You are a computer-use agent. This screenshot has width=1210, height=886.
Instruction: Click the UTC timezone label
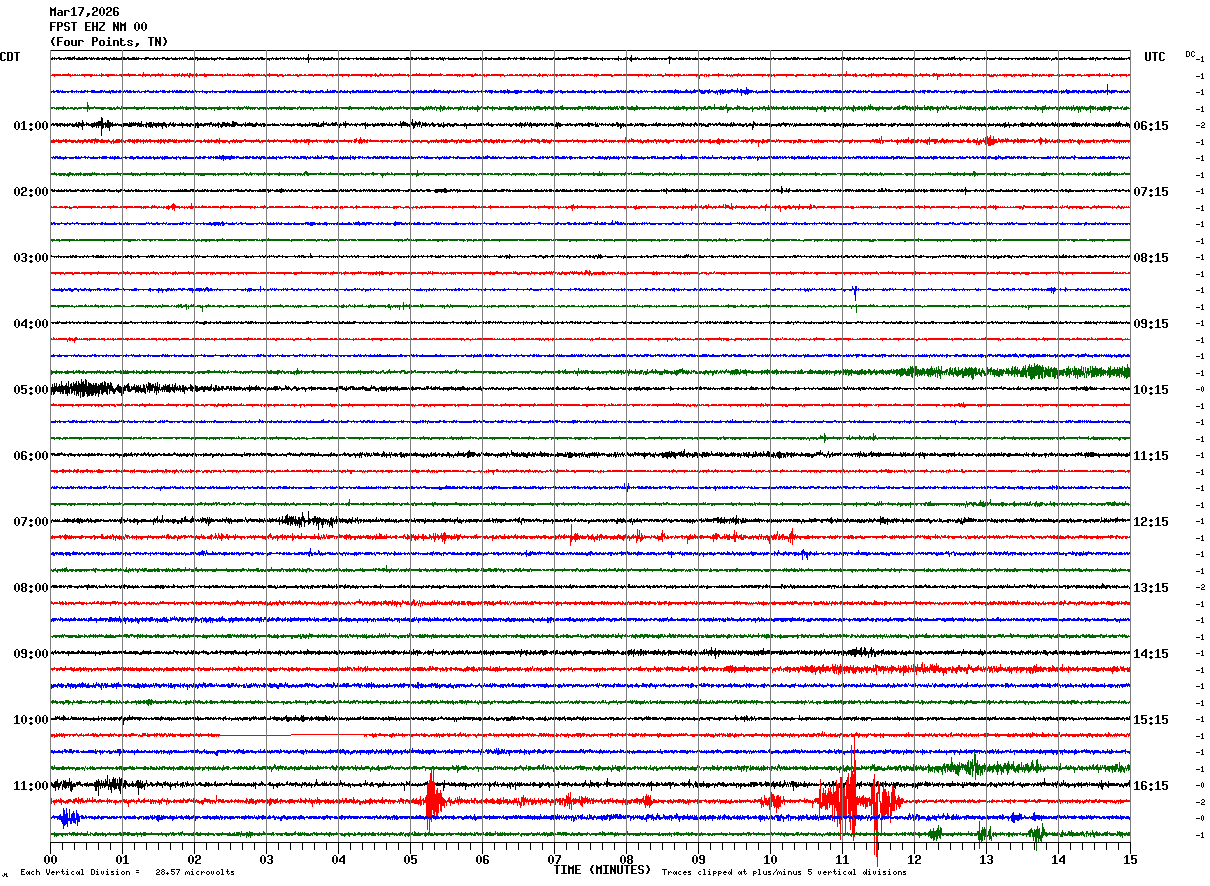(x=1155, y=57)
